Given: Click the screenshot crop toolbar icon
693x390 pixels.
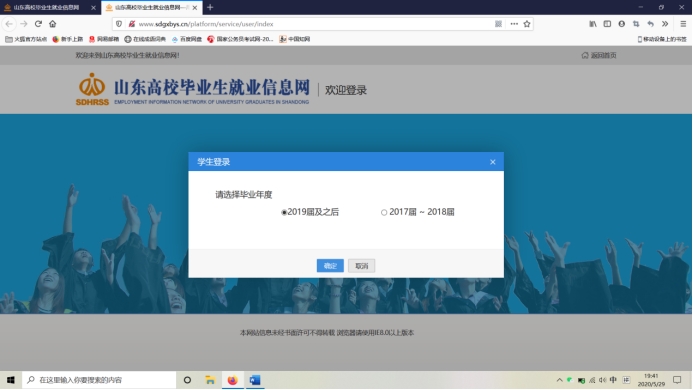Looking at the screenshot, I should coord(636,24).
